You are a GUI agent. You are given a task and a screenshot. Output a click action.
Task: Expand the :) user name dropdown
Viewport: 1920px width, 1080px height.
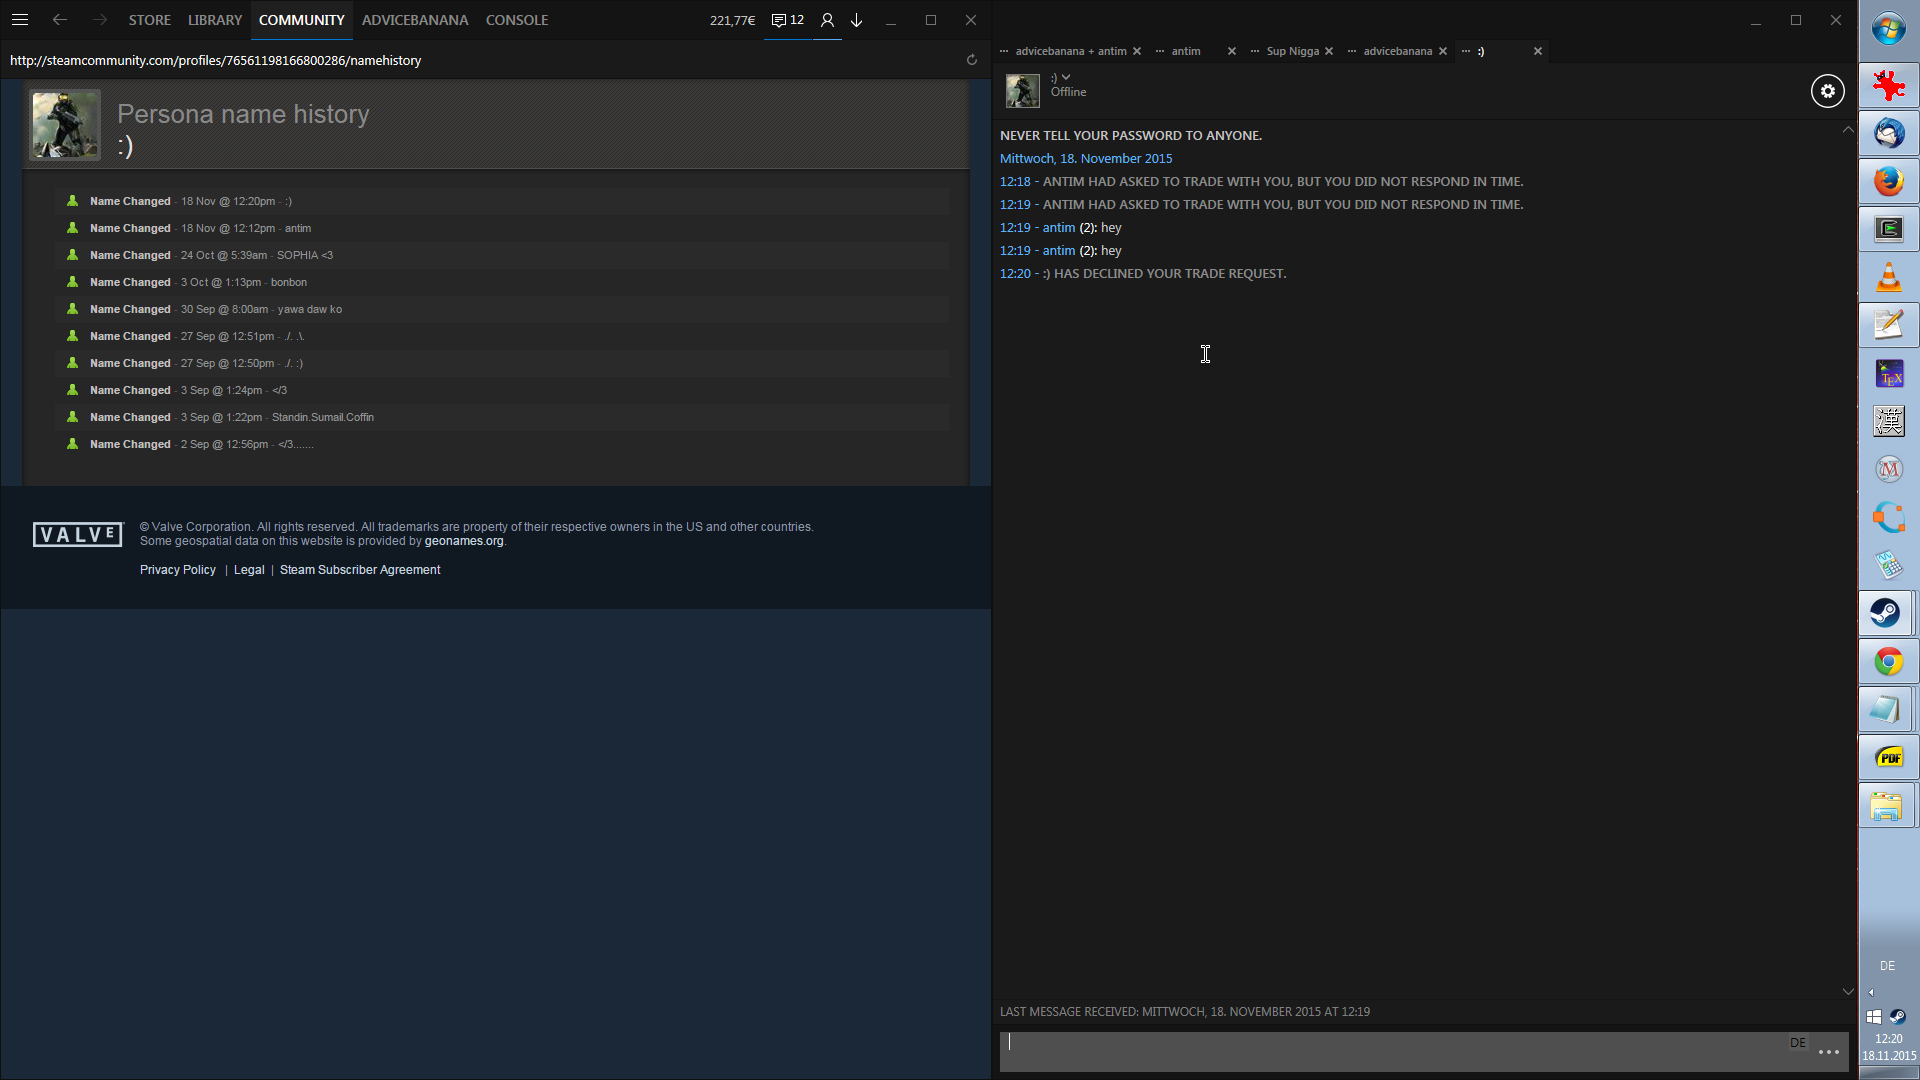click(x=1066, y=77)
